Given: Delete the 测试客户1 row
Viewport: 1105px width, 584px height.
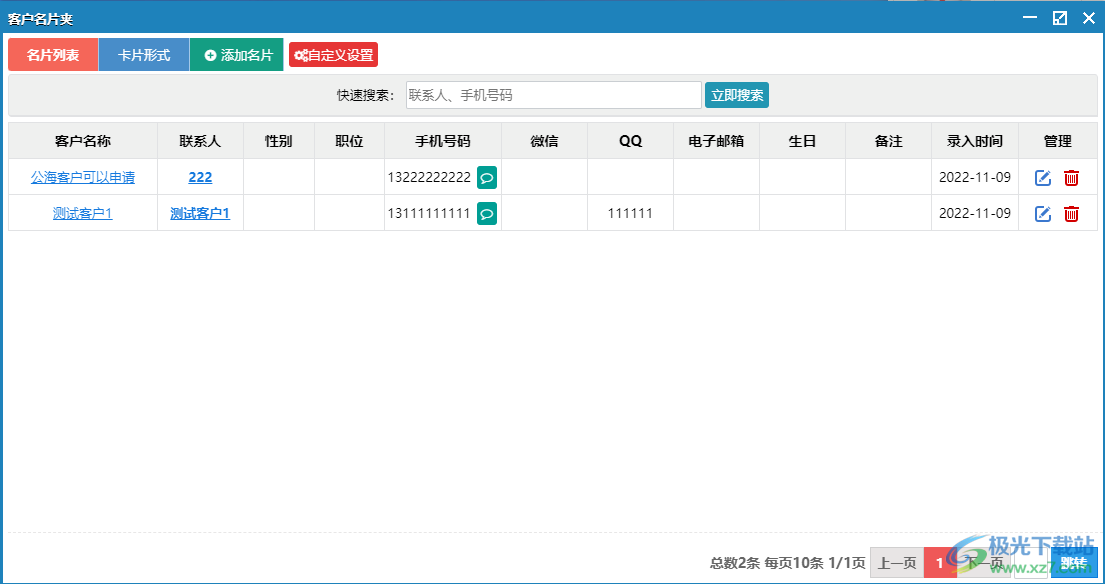Looking at the screenshot, I should tap(1071, 213).
